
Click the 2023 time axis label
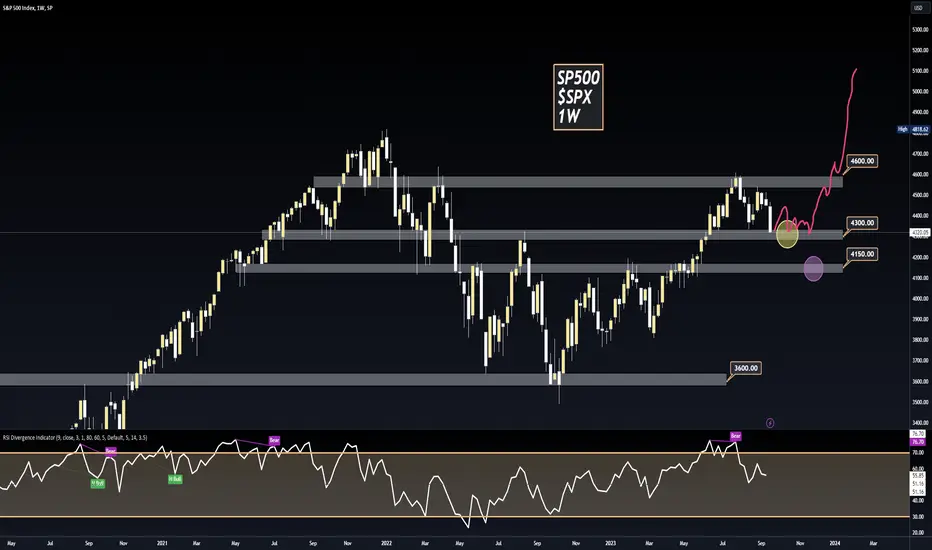pos(610,543)
